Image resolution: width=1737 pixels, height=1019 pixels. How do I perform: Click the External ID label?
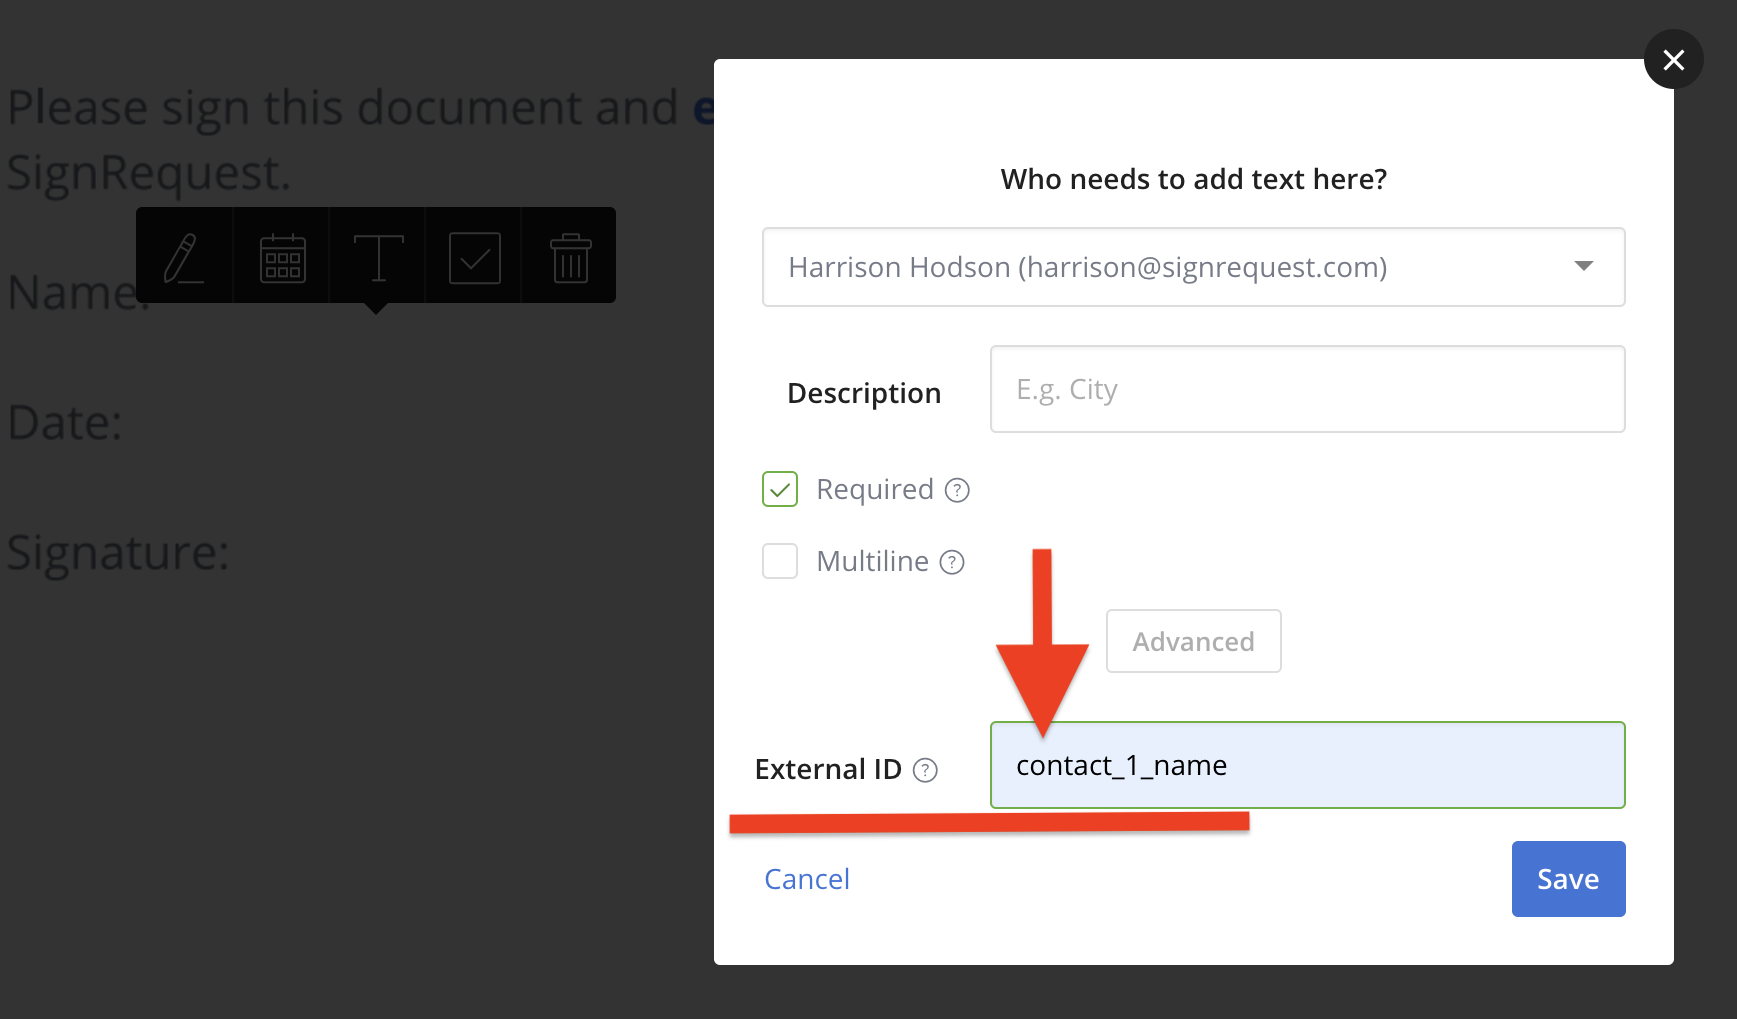[x=828, y=769]
